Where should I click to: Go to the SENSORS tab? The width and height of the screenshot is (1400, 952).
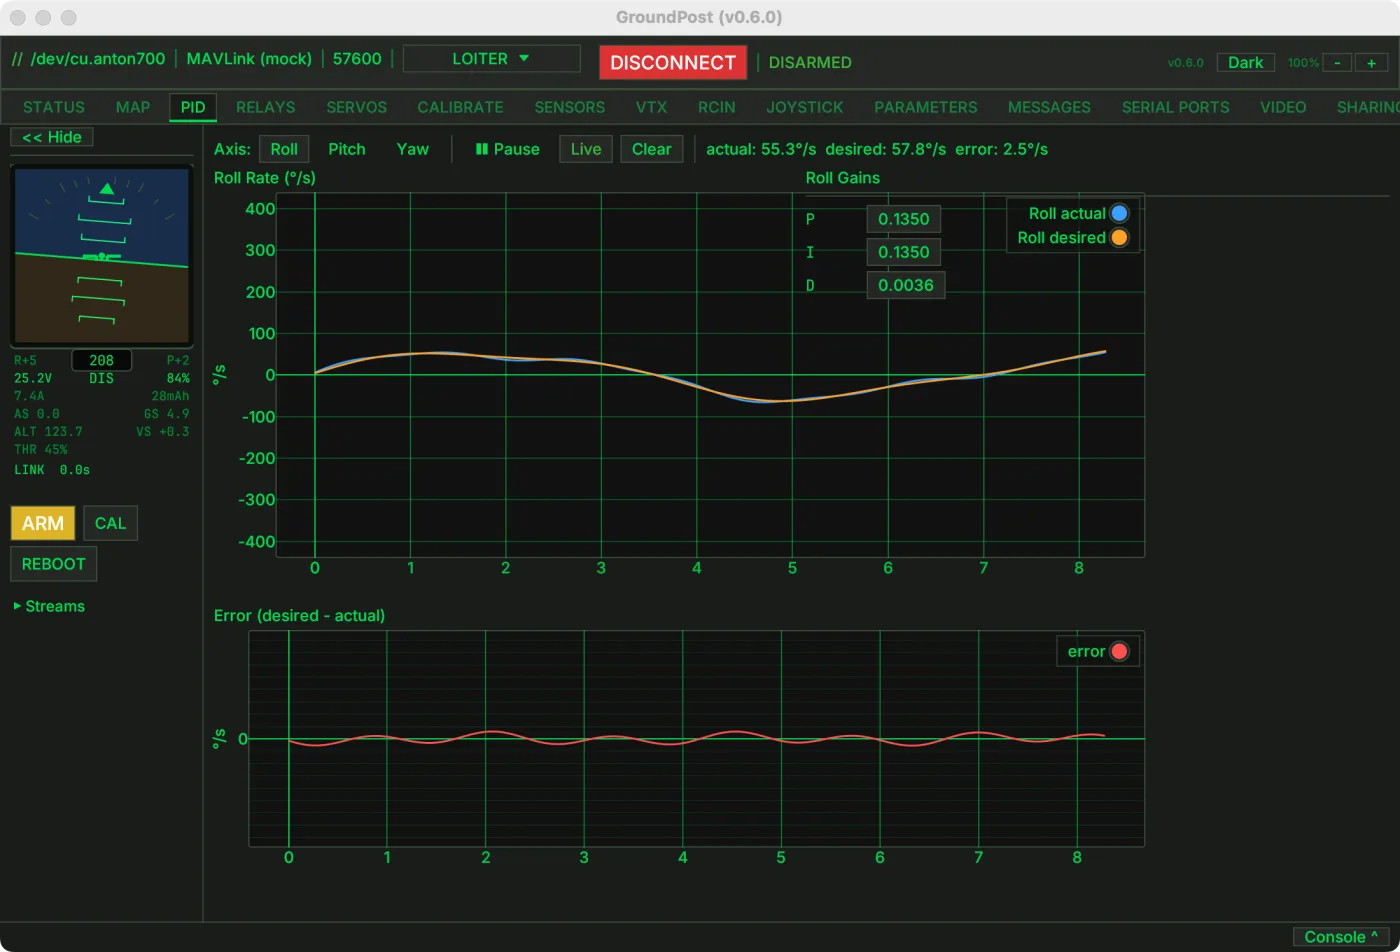point(570,107)
